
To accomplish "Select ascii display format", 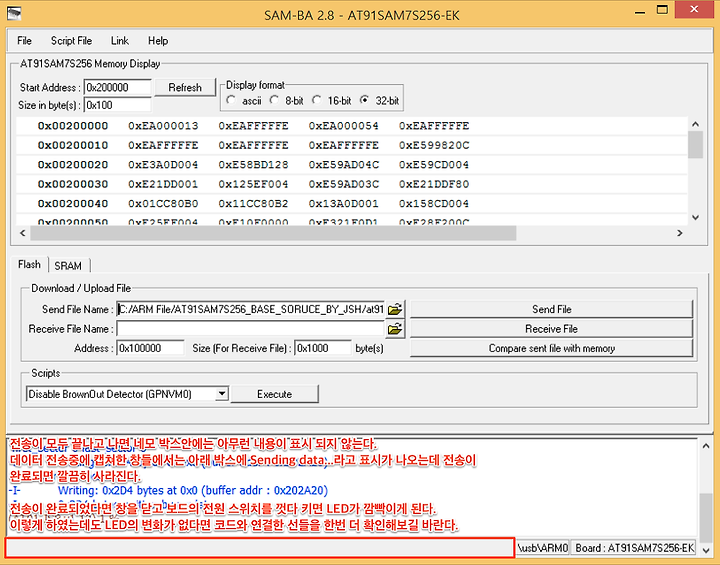I will (231, 100).
